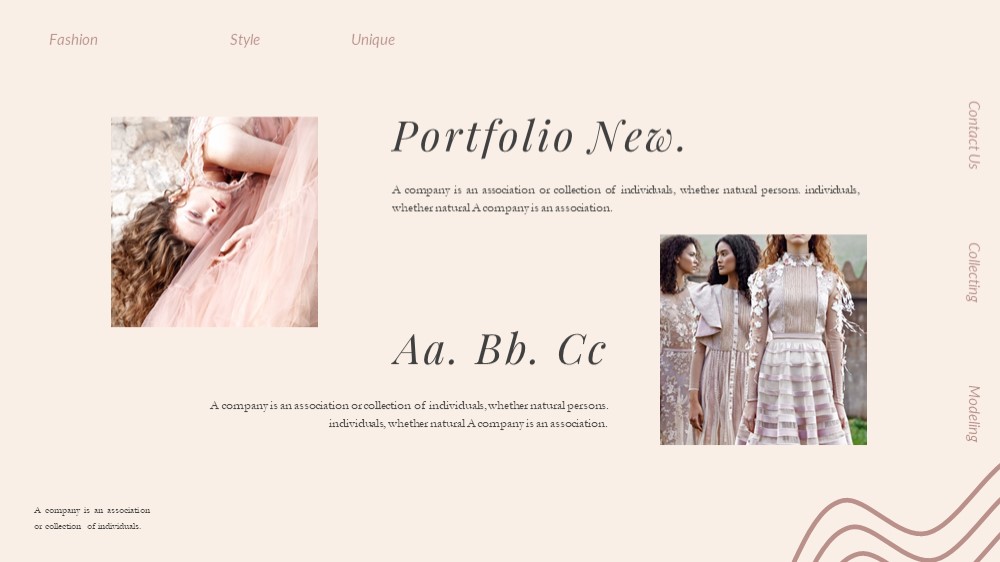
Task: Open the vertical Contact Us link
Action: click(973, 135)
